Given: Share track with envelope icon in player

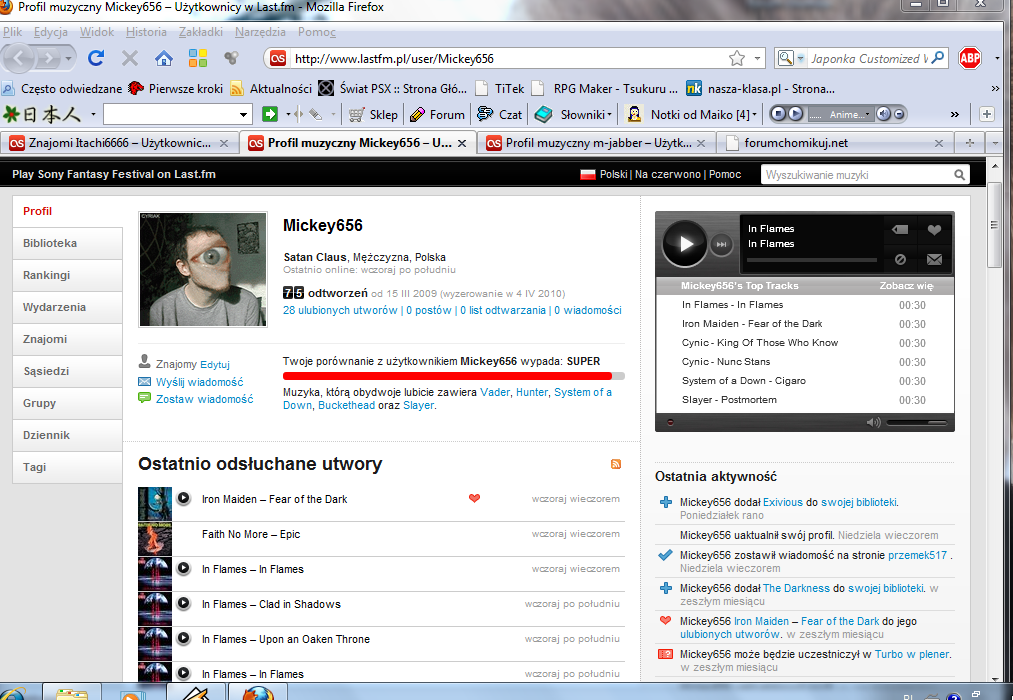Looking at the screenshot, I should [934, 260].
